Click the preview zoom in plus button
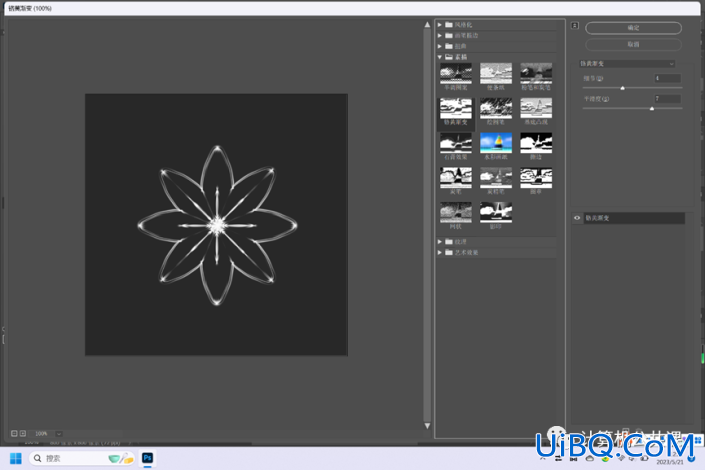Image resolution: width=705 pixels, height=470 pixels. coord(22,434)
